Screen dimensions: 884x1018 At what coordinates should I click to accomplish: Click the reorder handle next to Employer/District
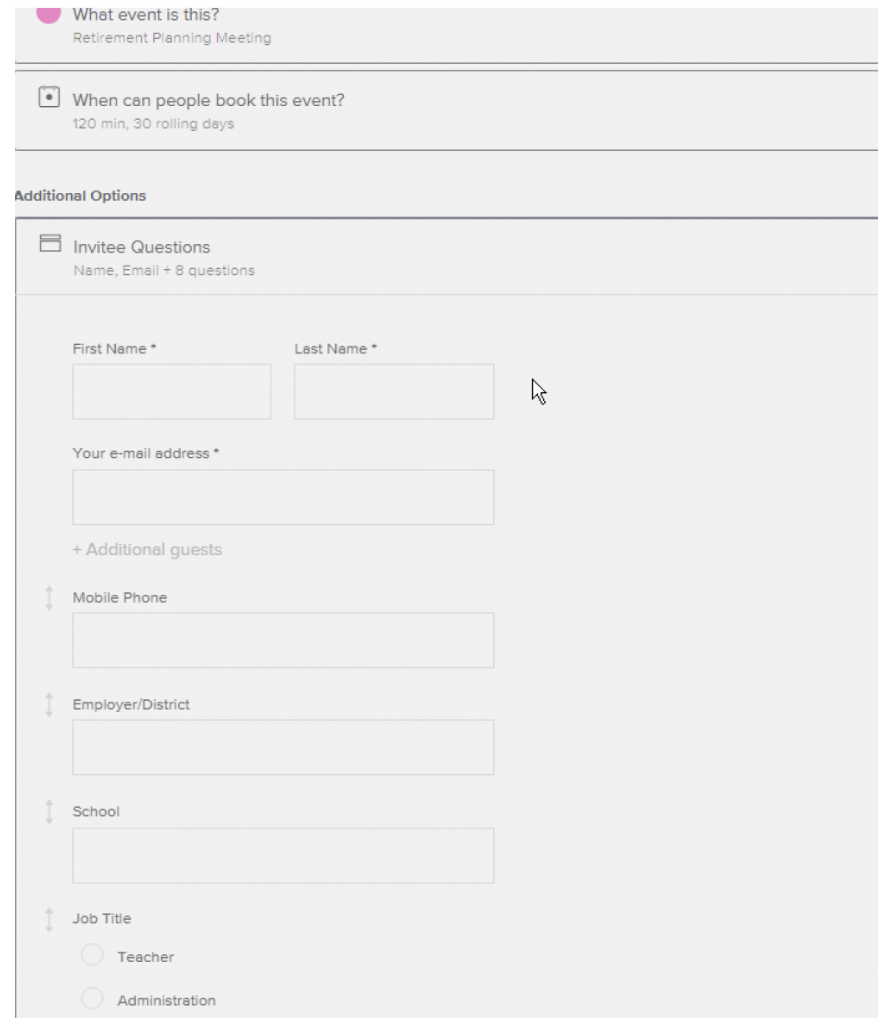pyautogui.click(x=49, y=704)
